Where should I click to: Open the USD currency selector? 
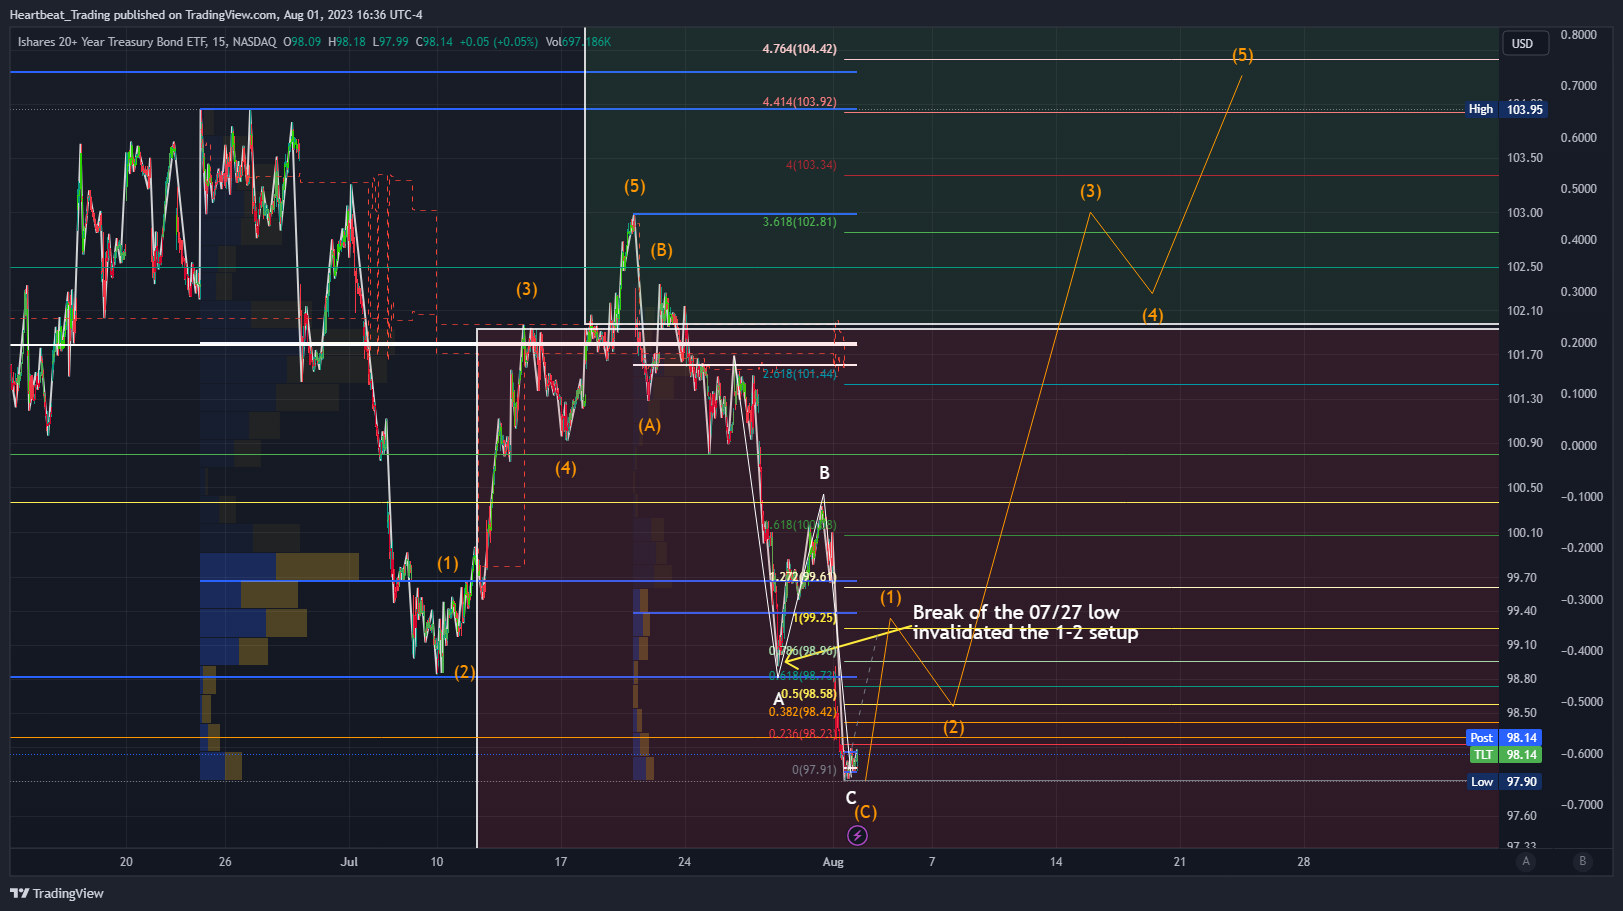[x=1524, y=44]
